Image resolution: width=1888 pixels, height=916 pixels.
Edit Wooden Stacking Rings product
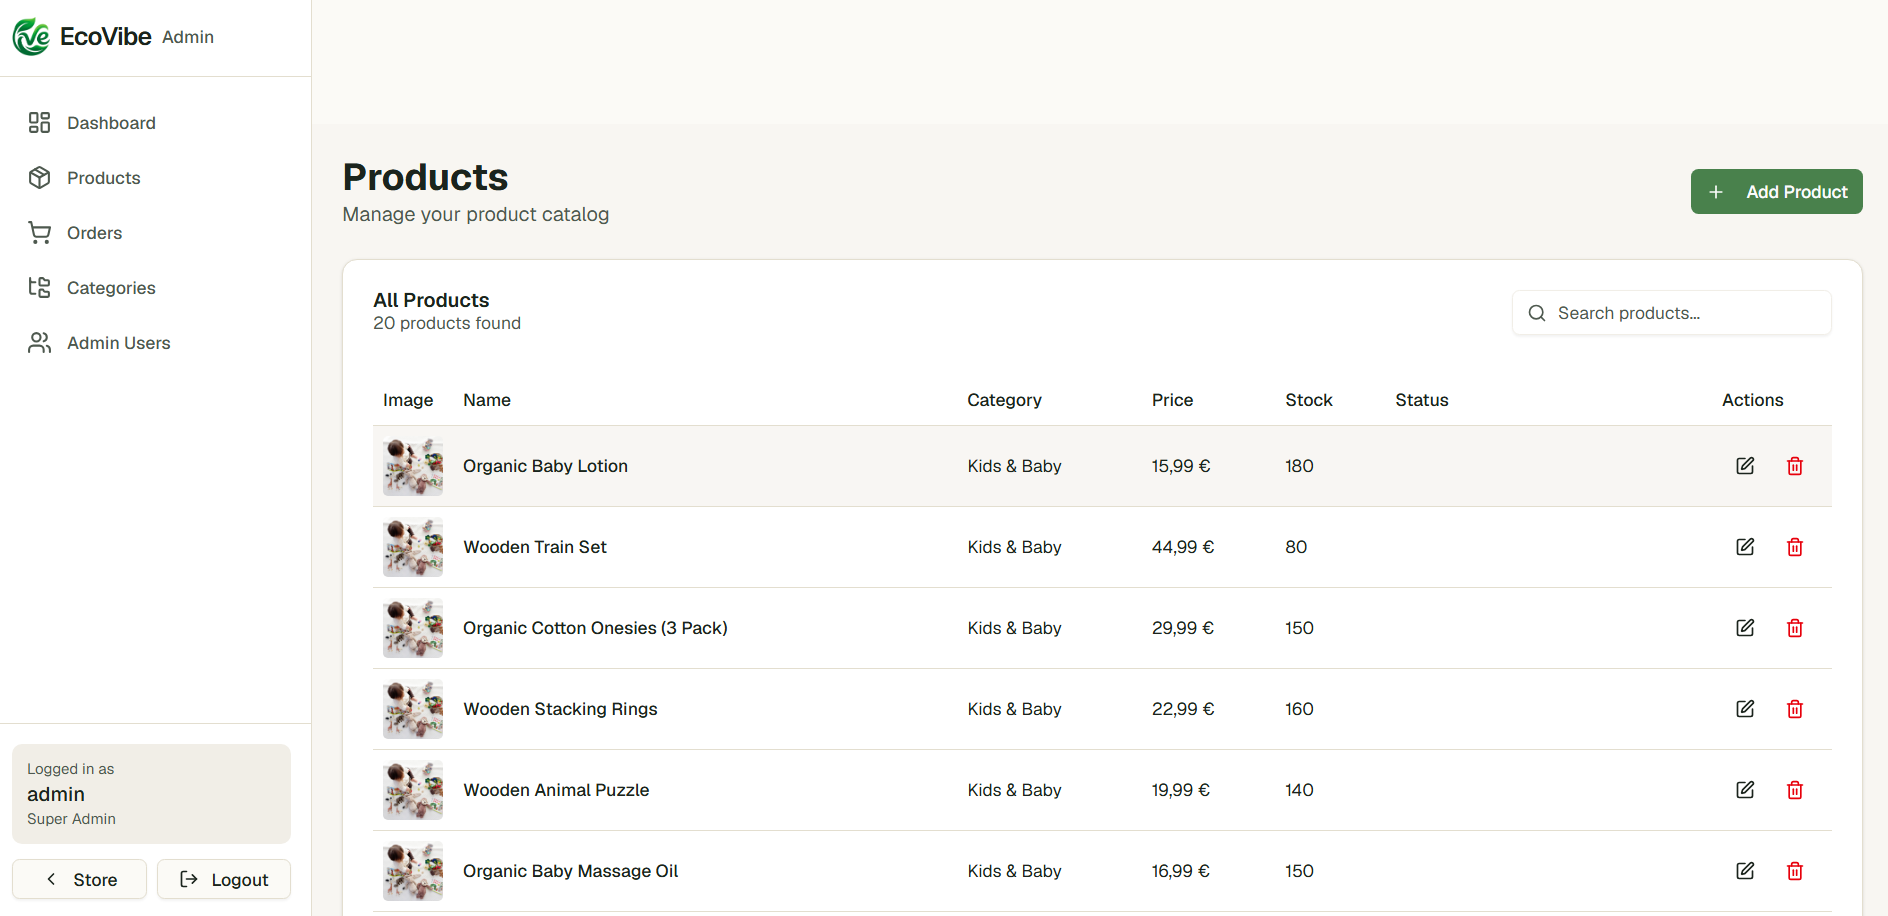coord(1745,709)
